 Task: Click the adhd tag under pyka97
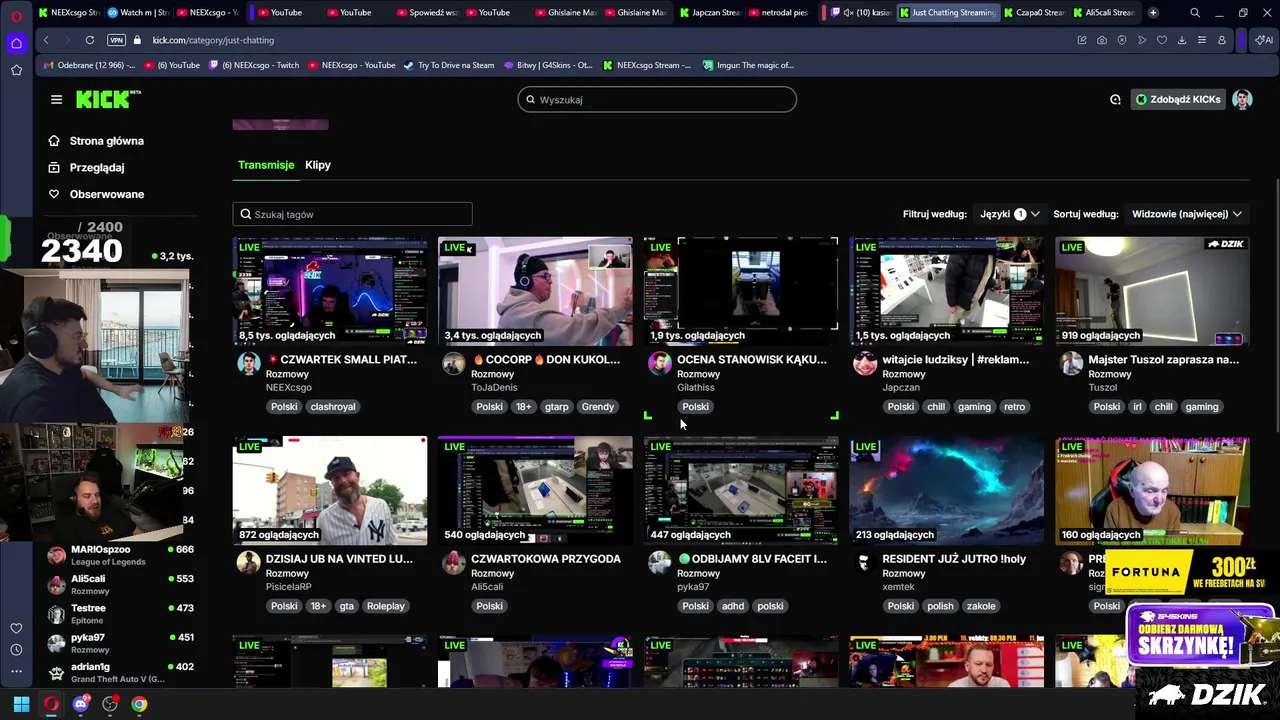733,606
